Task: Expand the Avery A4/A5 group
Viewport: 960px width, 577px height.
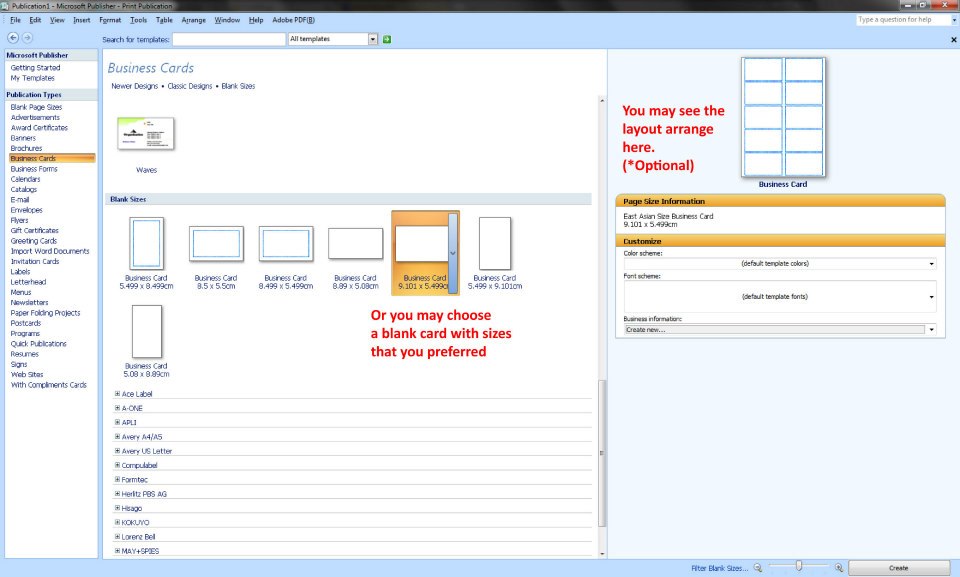Action: tap(118, 437)
